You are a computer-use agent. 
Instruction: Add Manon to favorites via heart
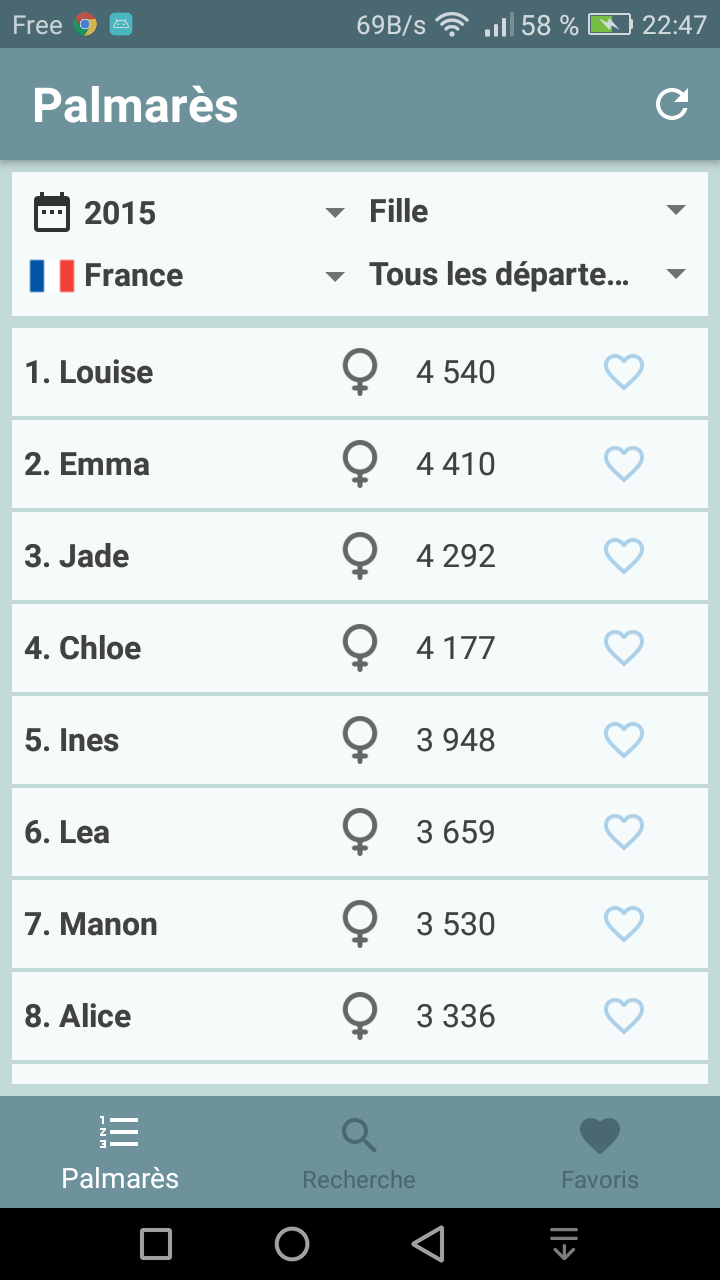tap(624, 924)
